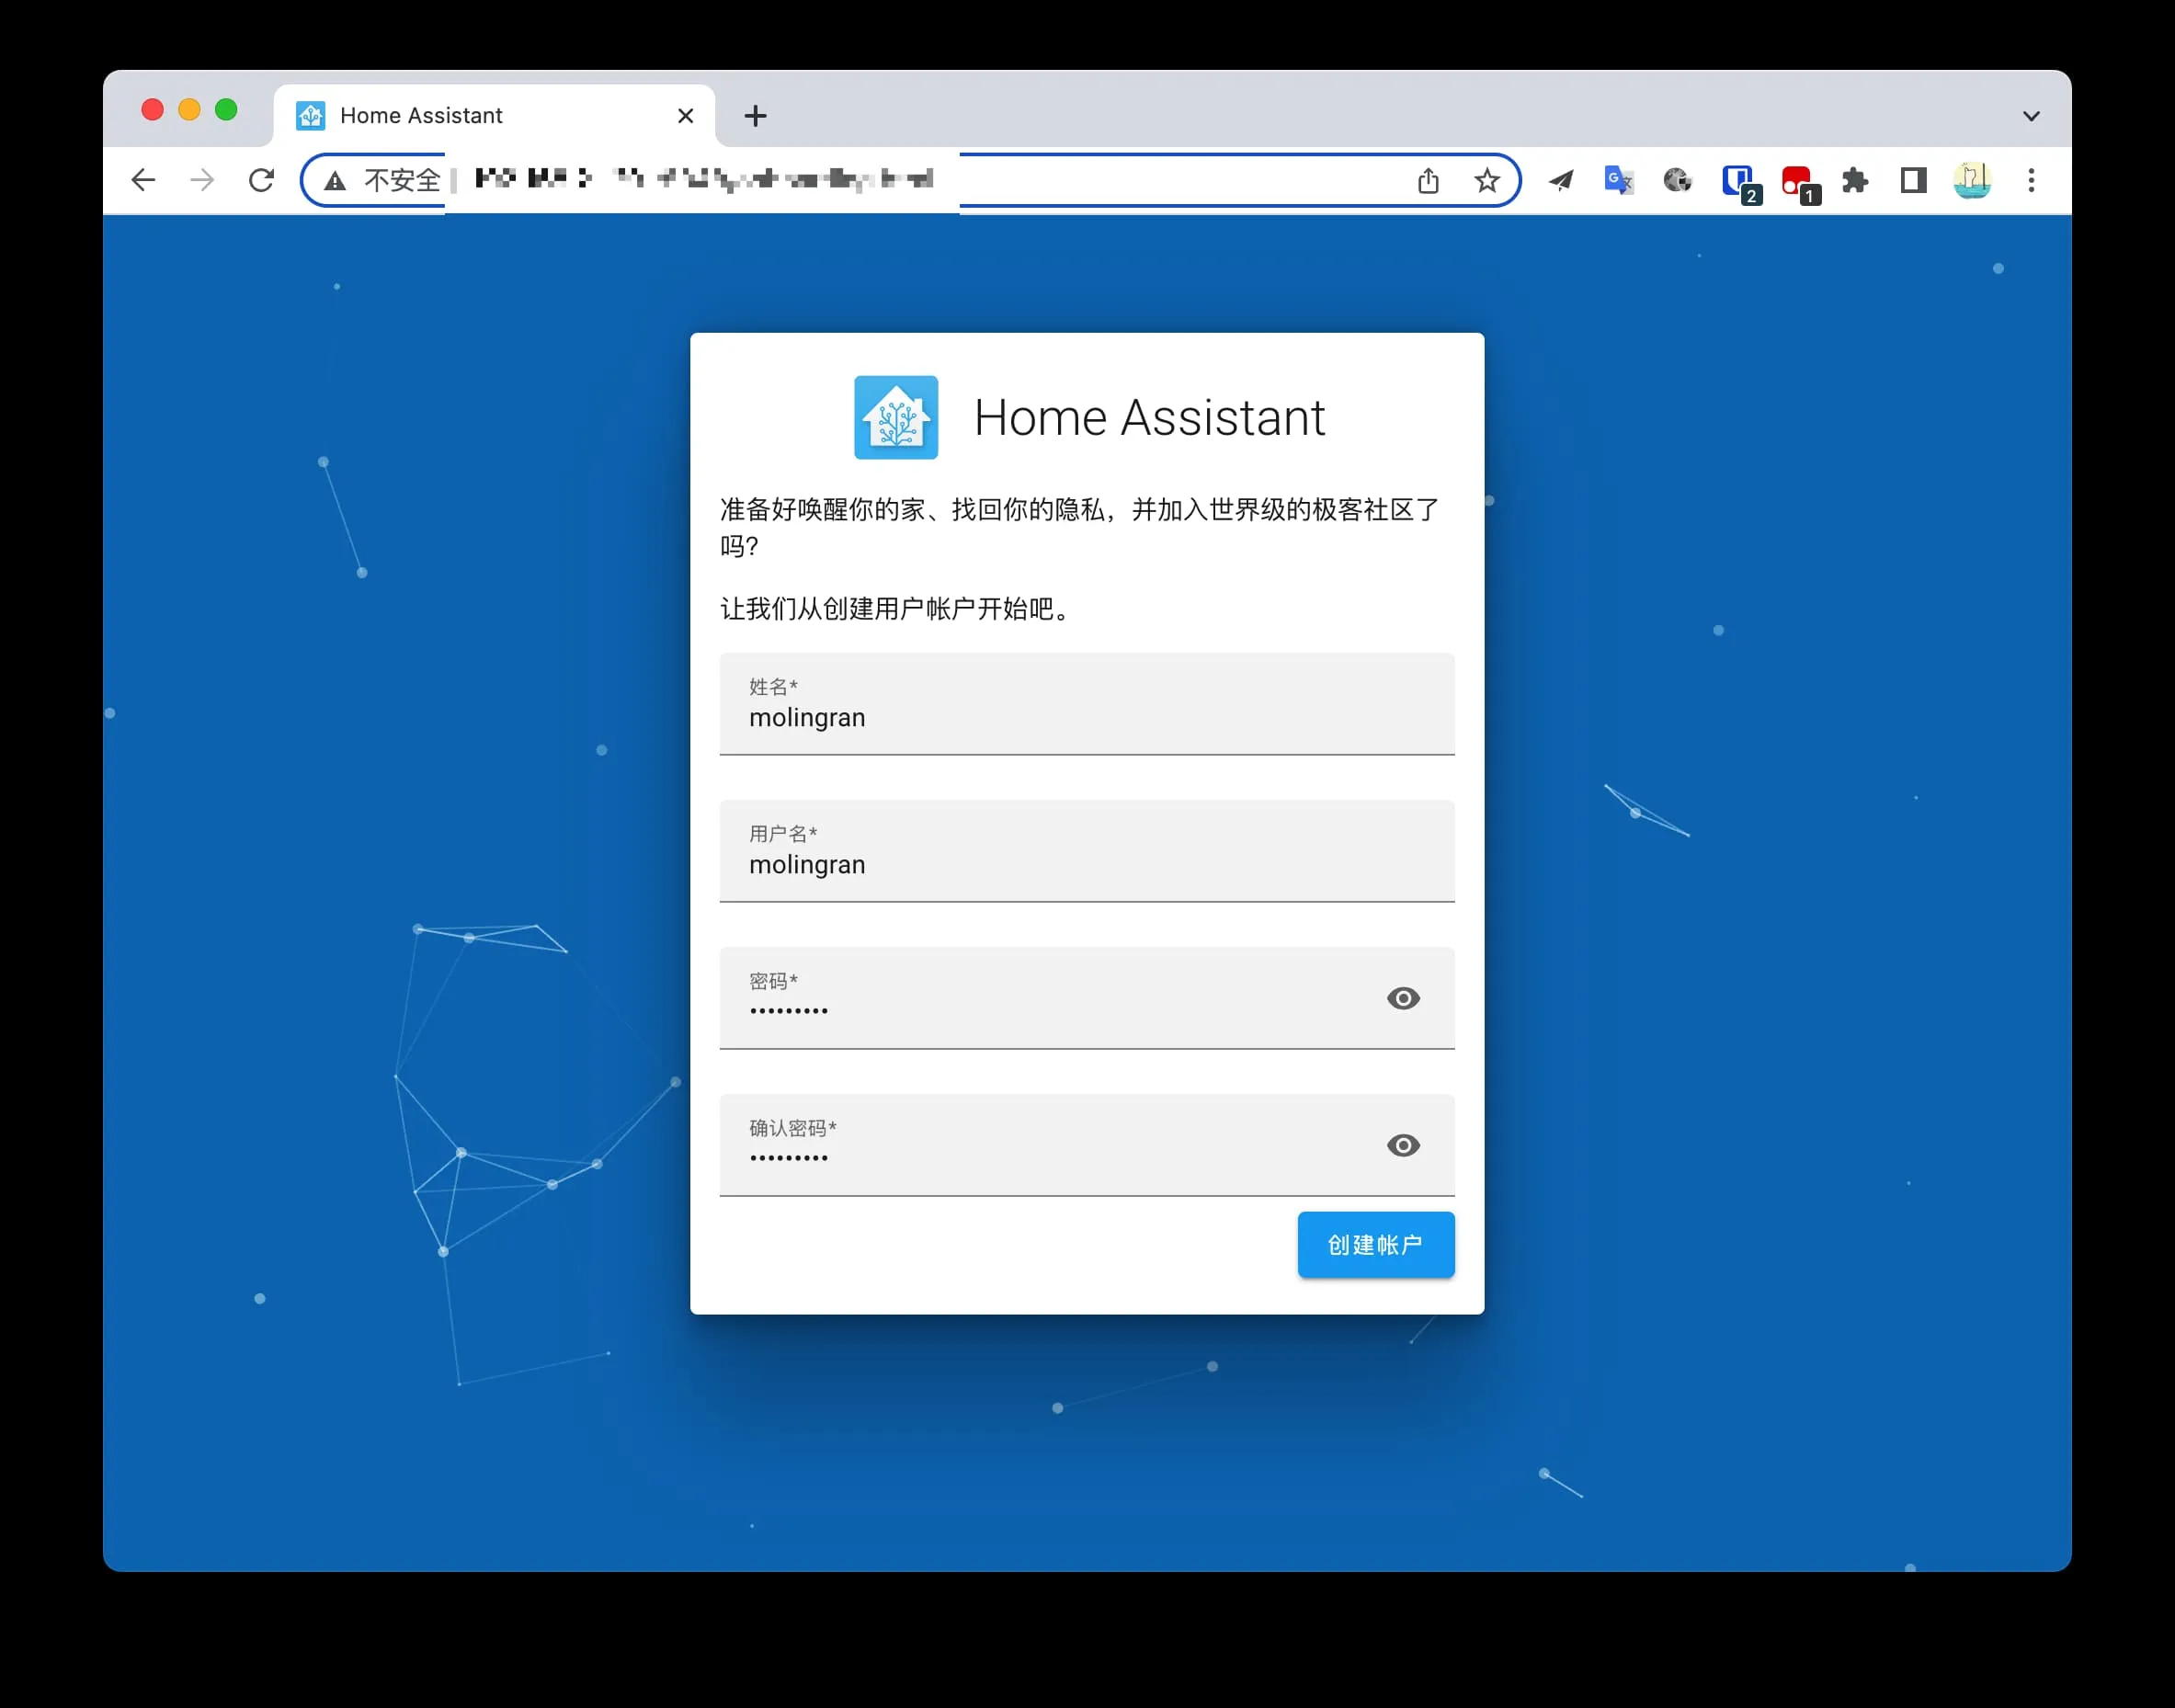Go back to previous page
Image resolution: width=2175 pixels, height=1708 pixels.
pos(144,180)
